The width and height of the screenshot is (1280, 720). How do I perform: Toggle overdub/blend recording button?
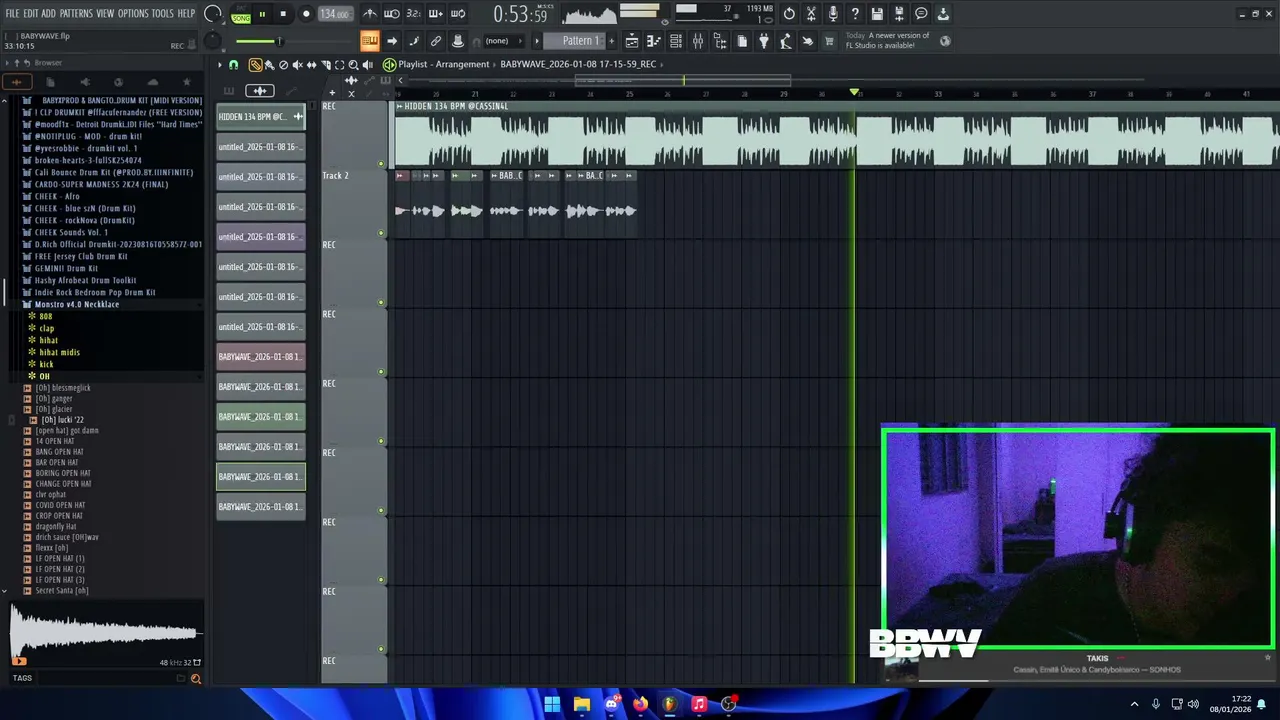click(x=436, y=14)
